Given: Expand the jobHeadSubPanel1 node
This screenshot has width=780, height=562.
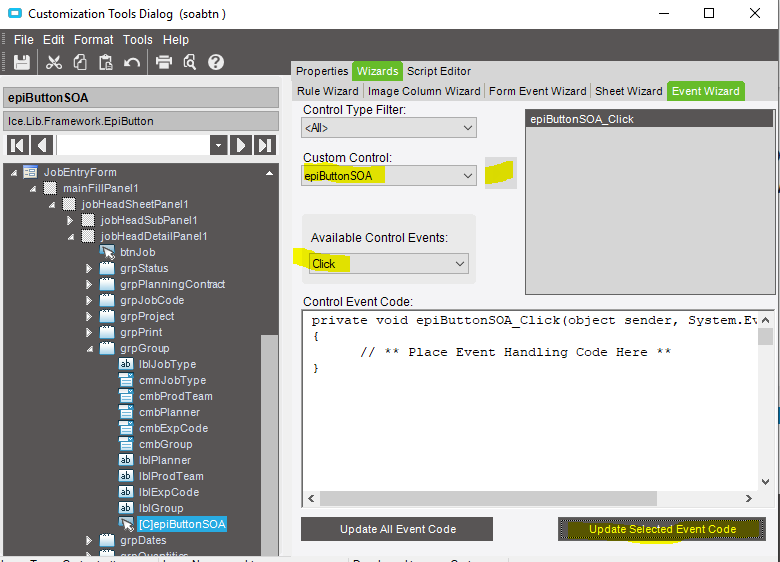Looking at the screenshot, I should pos(70,220).
